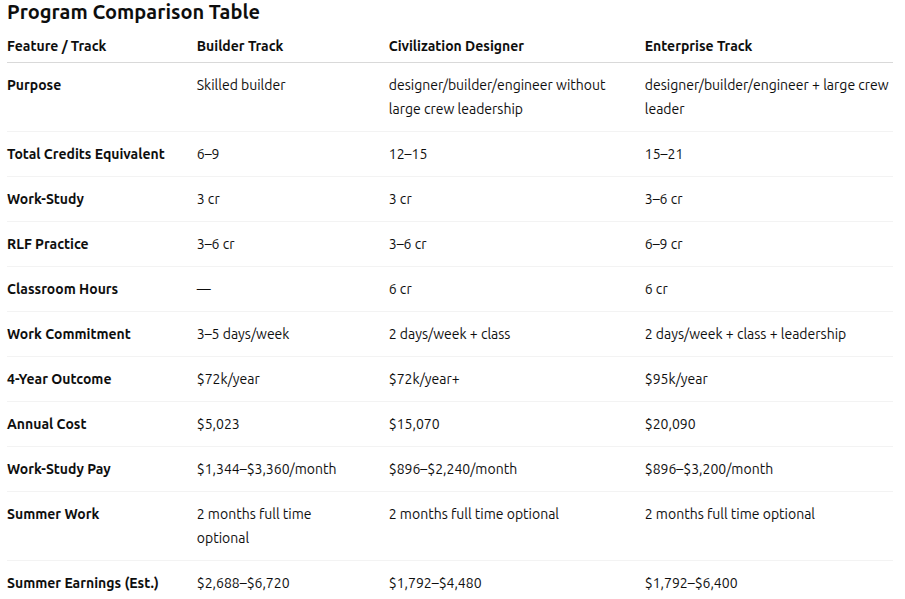
Task: Click the 4-Year Outcome row label
Action: (x=59, y=379)
